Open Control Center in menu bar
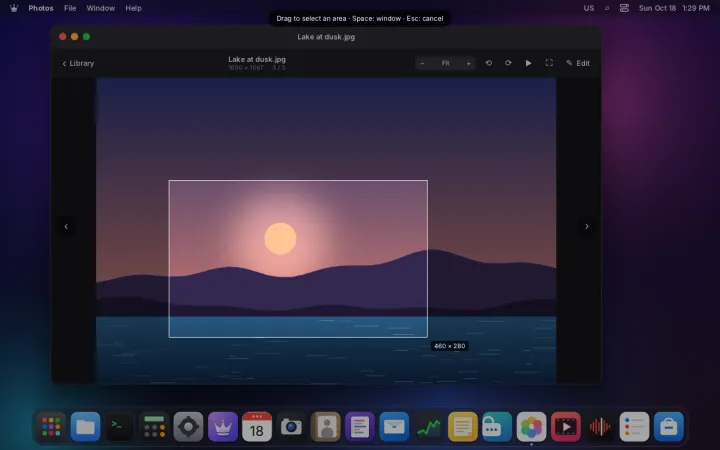Image resolution: width=720 pixels, height=450 pixels. (x=624, y=8)
